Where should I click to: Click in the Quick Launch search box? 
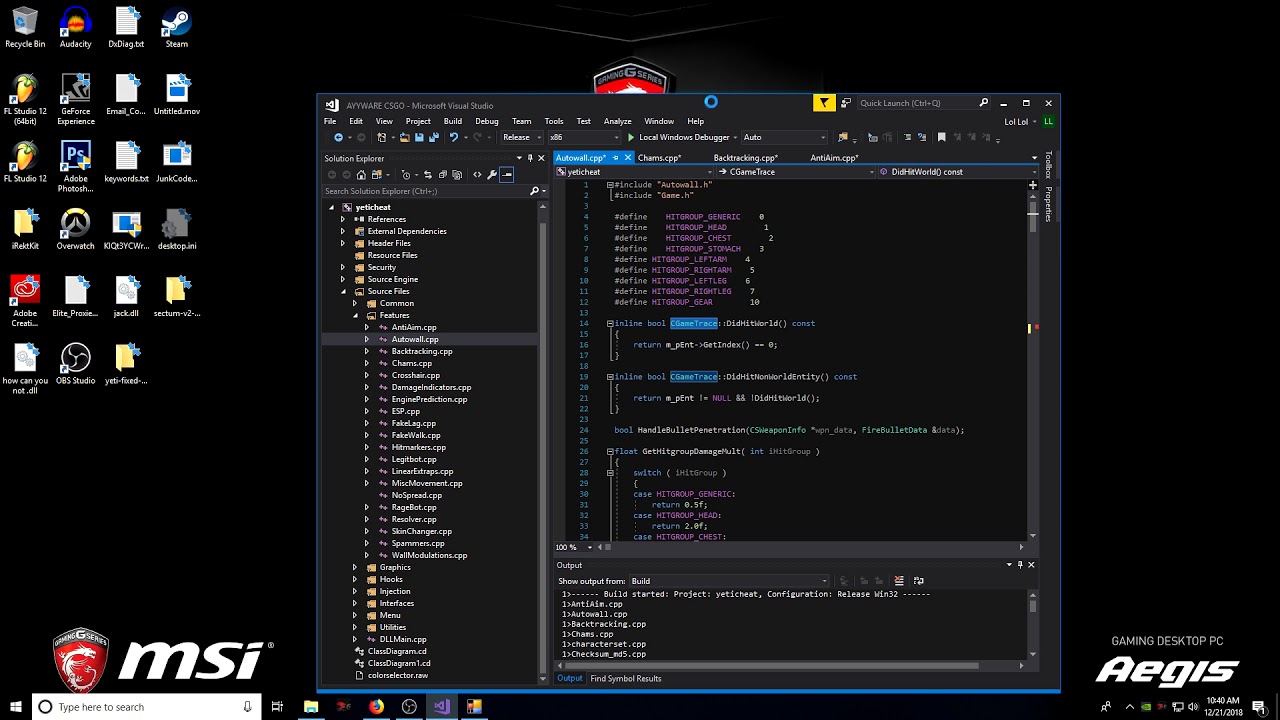[923, 103]
